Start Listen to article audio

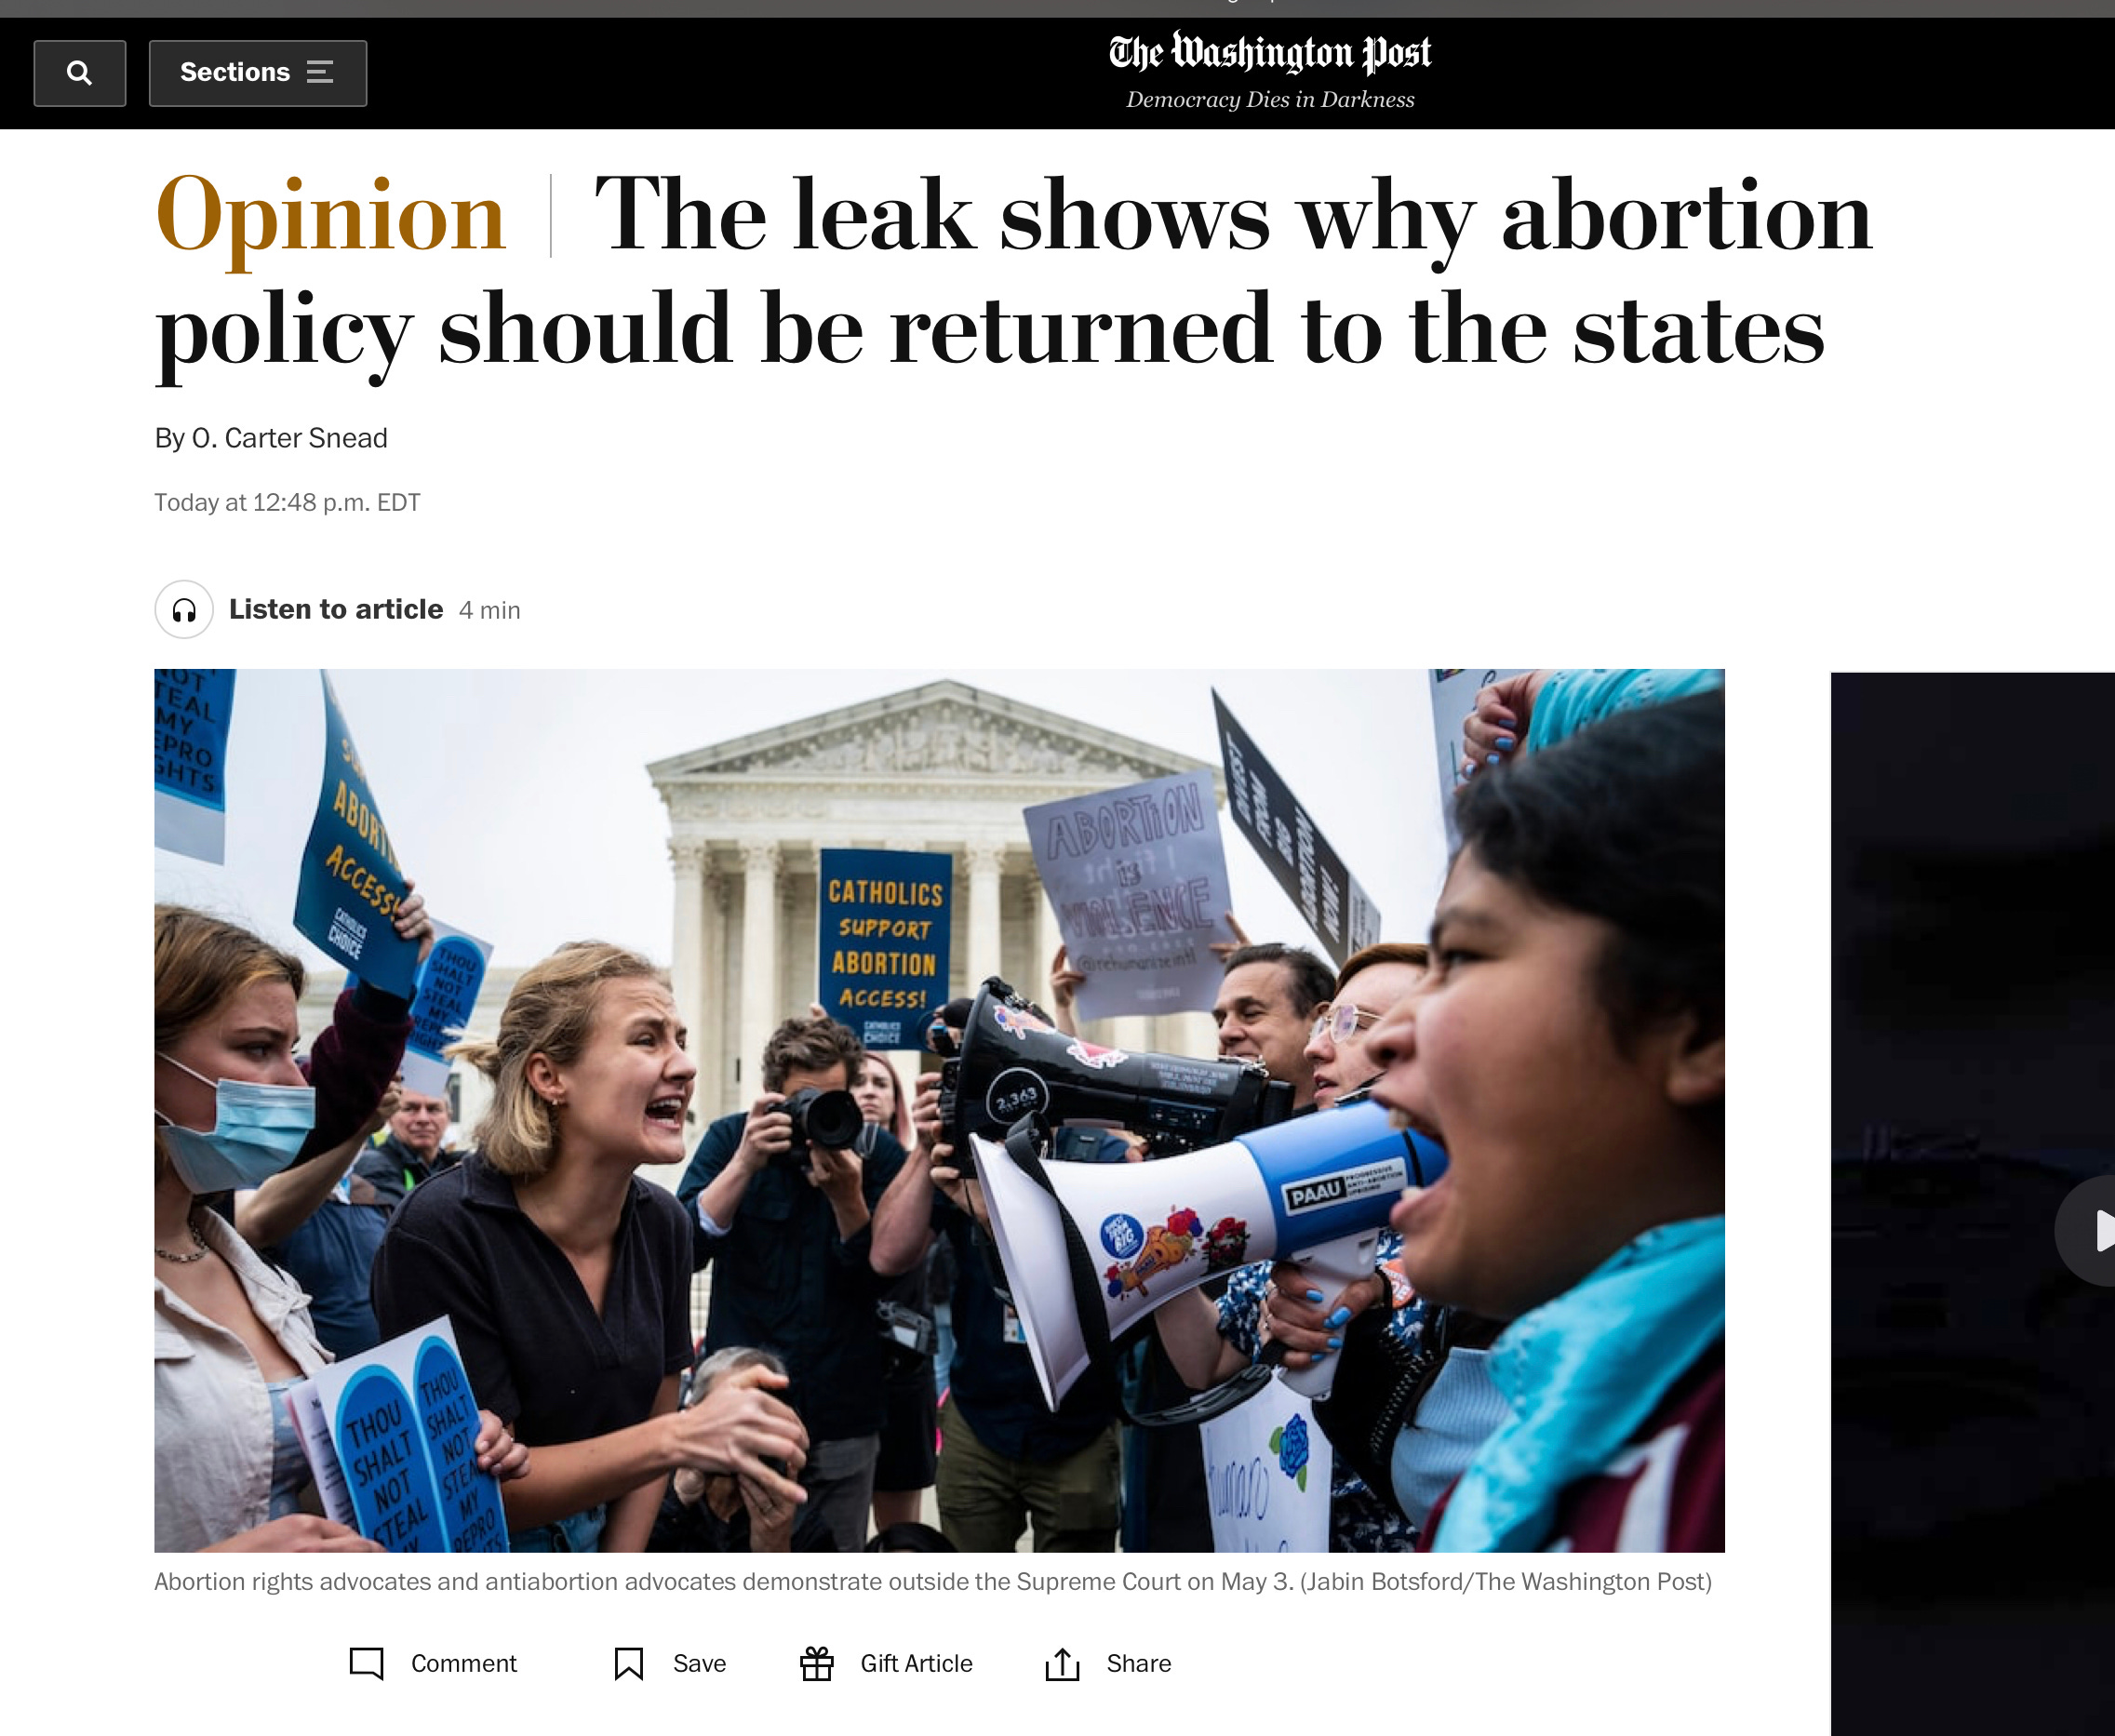336,609
